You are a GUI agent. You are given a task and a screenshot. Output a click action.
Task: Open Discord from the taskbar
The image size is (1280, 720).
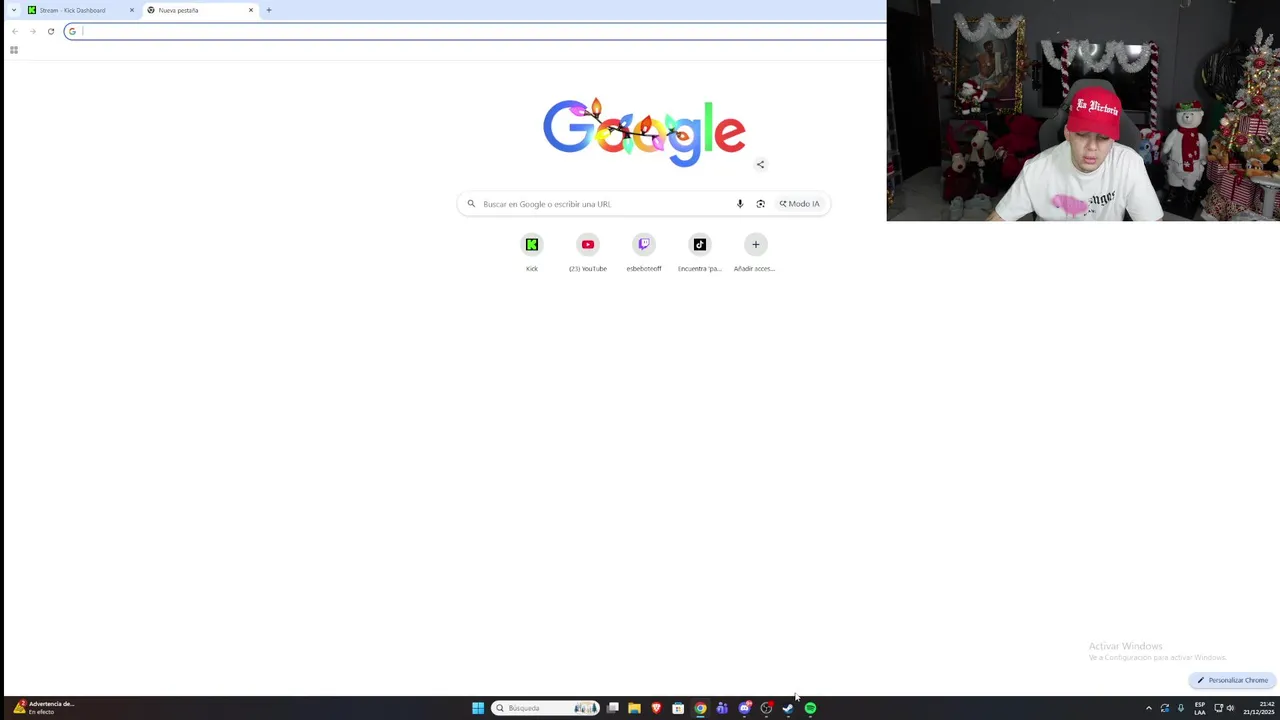(x=744, y=708)
